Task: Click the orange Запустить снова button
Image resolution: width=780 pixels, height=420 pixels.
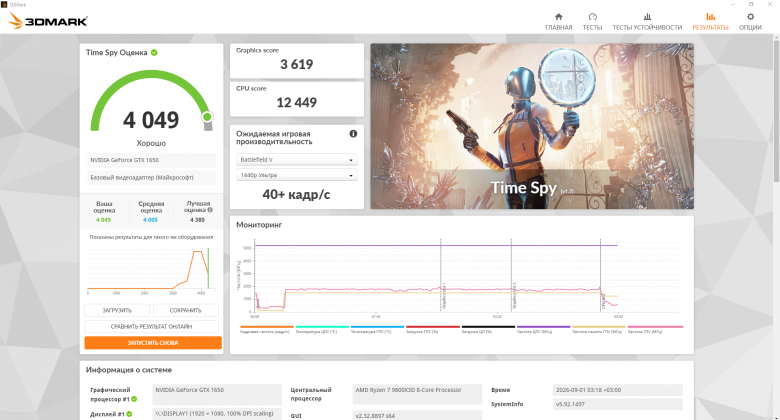Action: 153,343
